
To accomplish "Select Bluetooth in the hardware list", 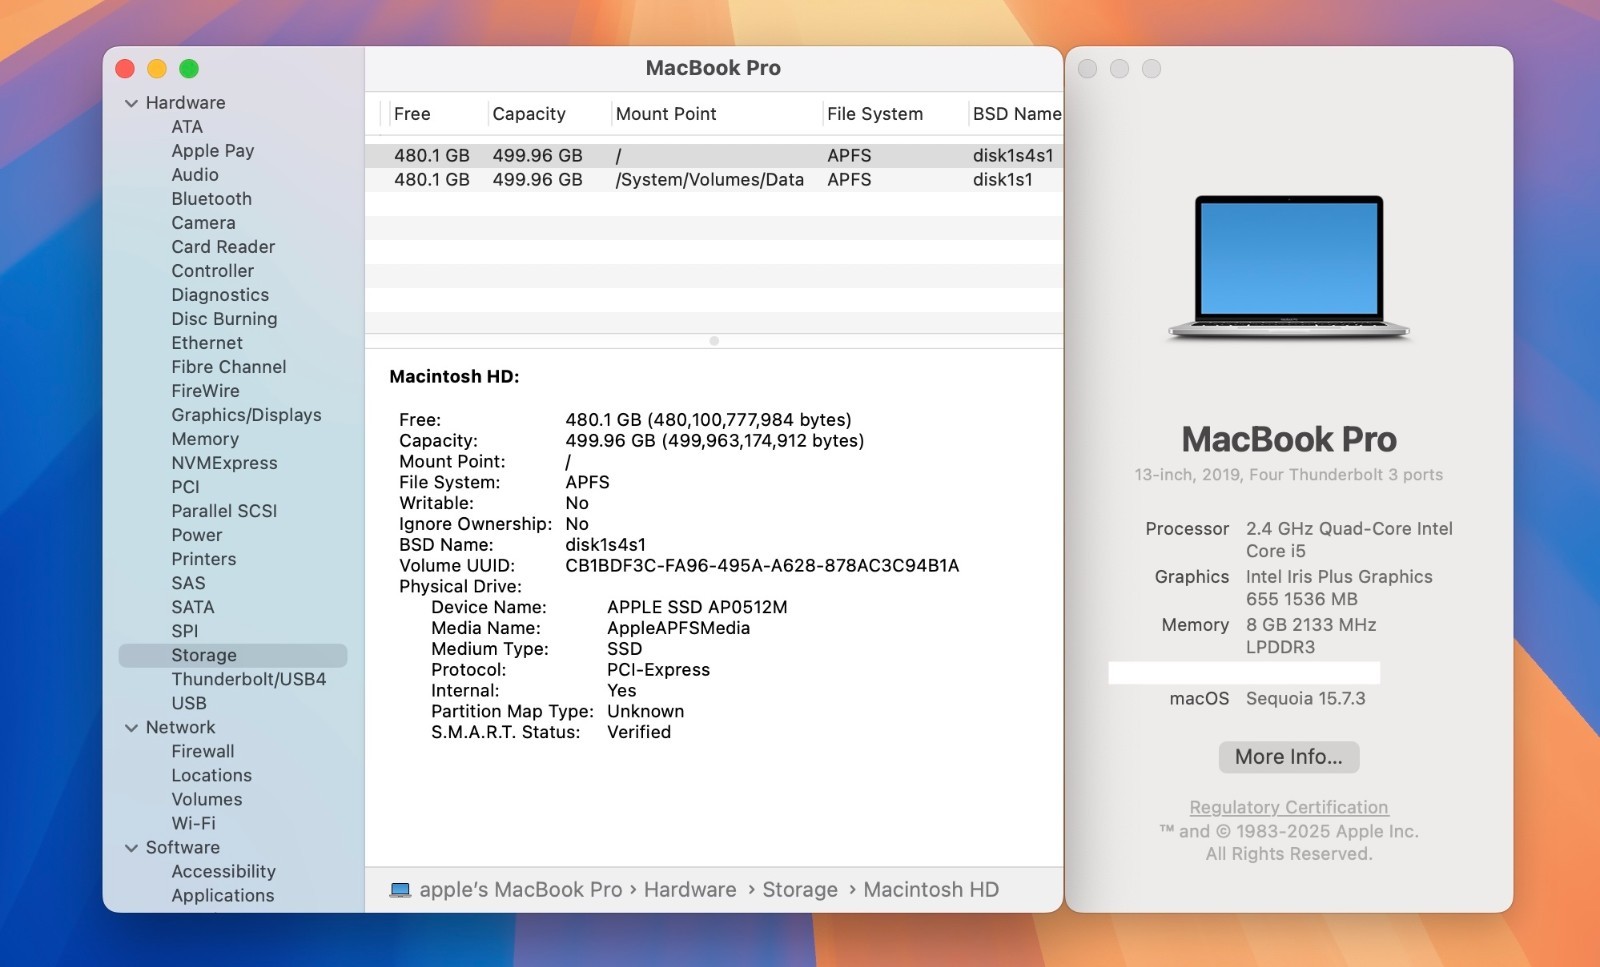I will [x=211, y=199].
